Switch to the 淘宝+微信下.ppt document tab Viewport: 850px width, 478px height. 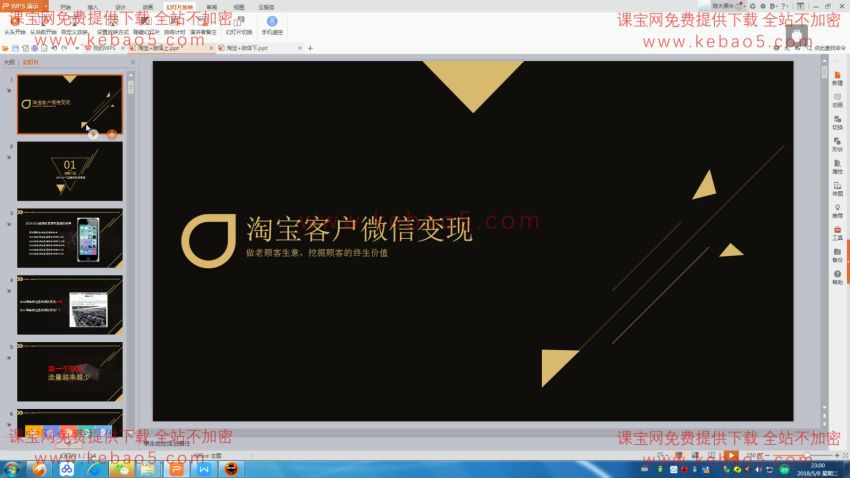coord(247,48)
